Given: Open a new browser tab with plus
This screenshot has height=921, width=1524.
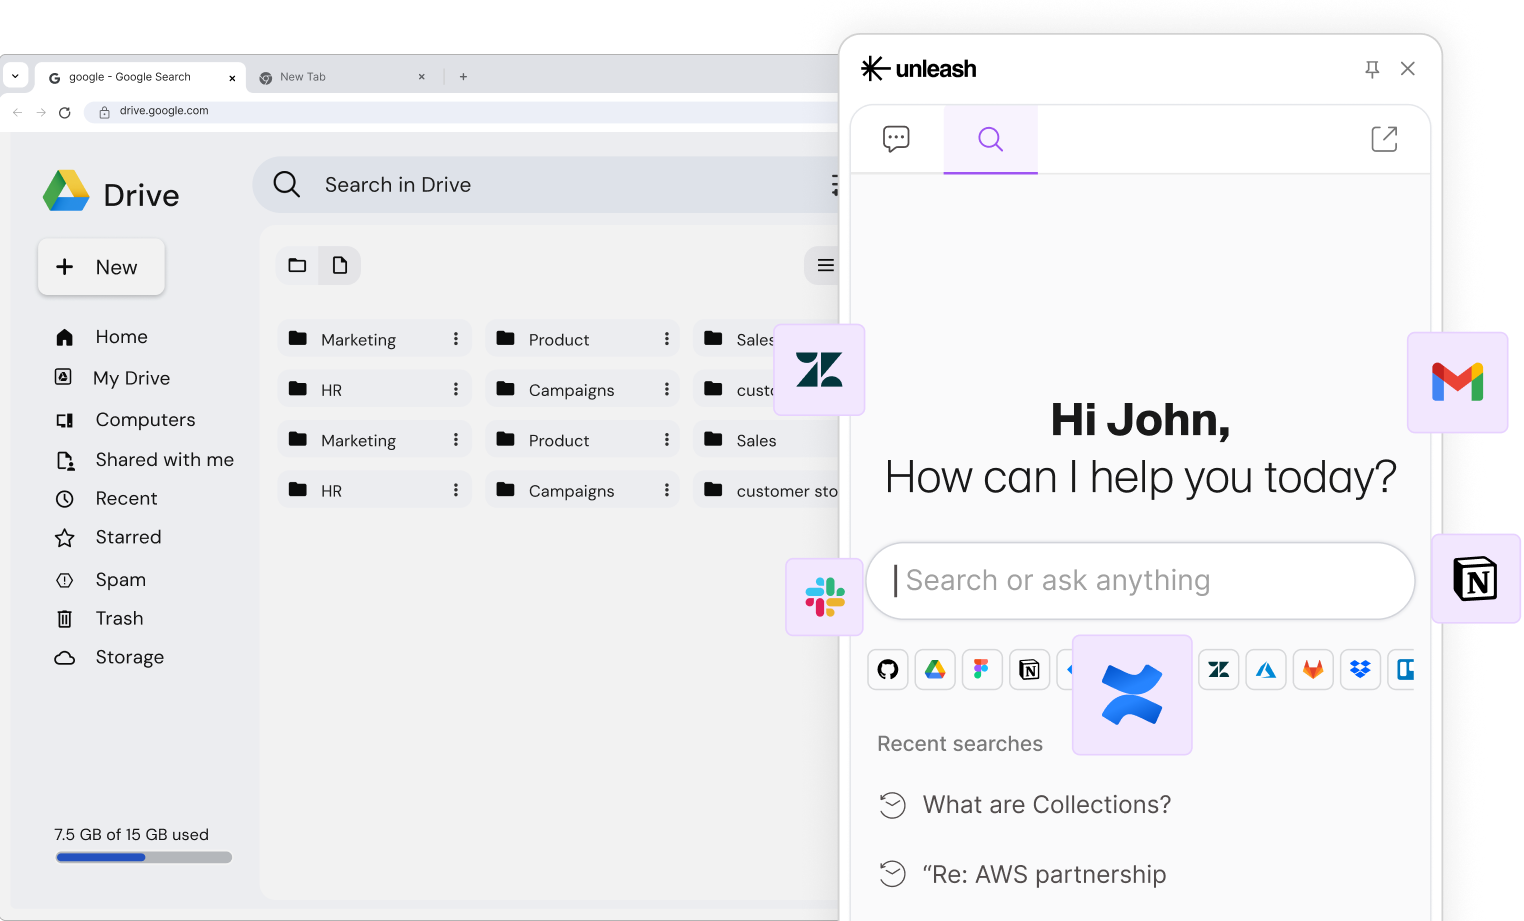Looking at the screenshot, I should tap(463, 77).
